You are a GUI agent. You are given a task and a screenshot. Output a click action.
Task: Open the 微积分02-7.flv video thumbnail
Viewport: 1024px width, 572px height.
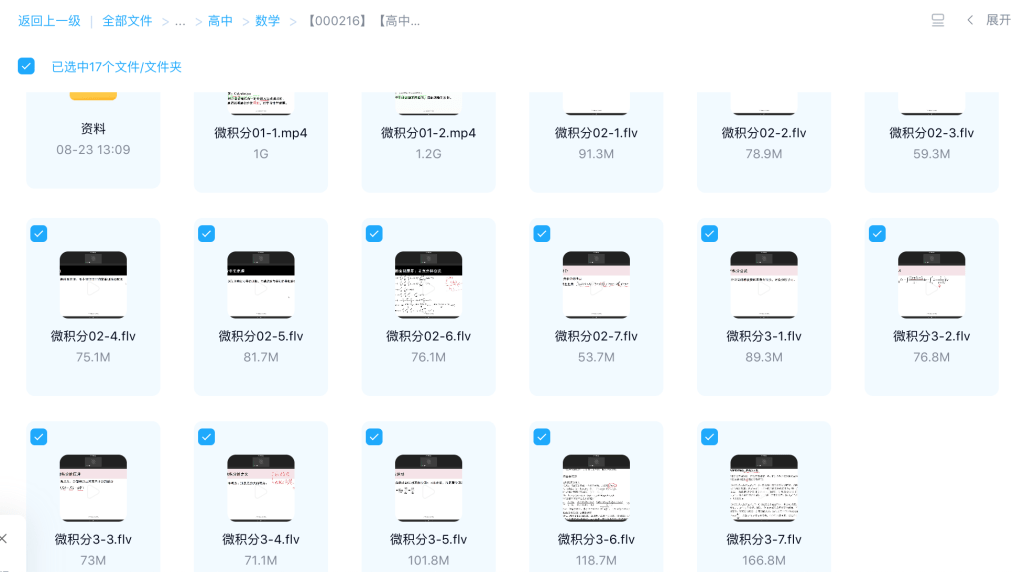[x=596, y=285]
